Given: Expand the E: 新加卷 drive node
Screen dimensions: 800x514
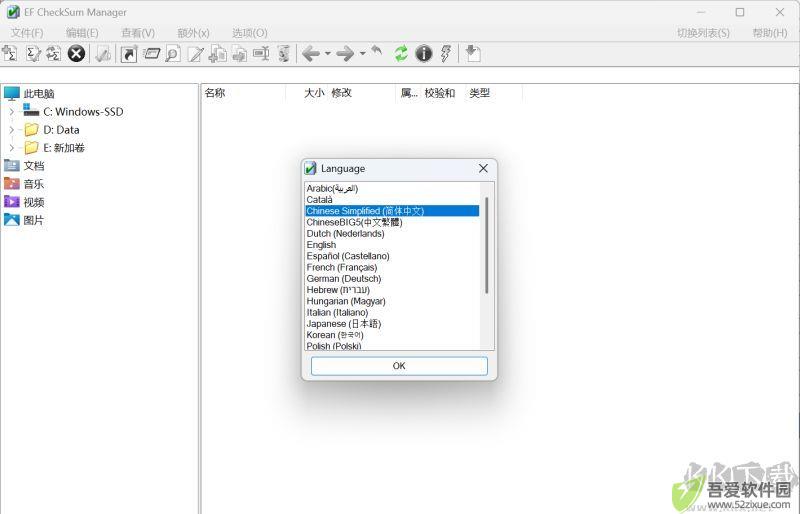Looking at the screenshot, I should pyautogui.click(x=12, y=148).
